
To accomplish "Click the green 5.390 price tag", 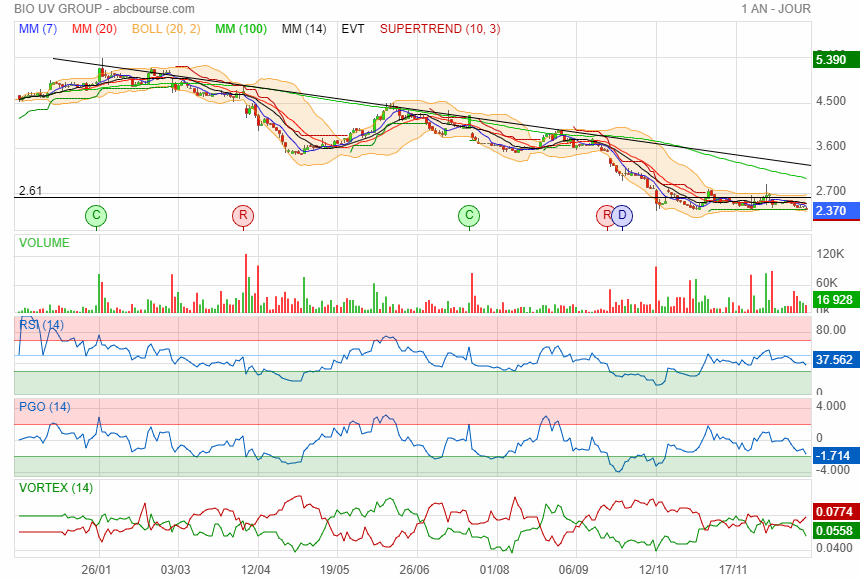I will (836, 59).
